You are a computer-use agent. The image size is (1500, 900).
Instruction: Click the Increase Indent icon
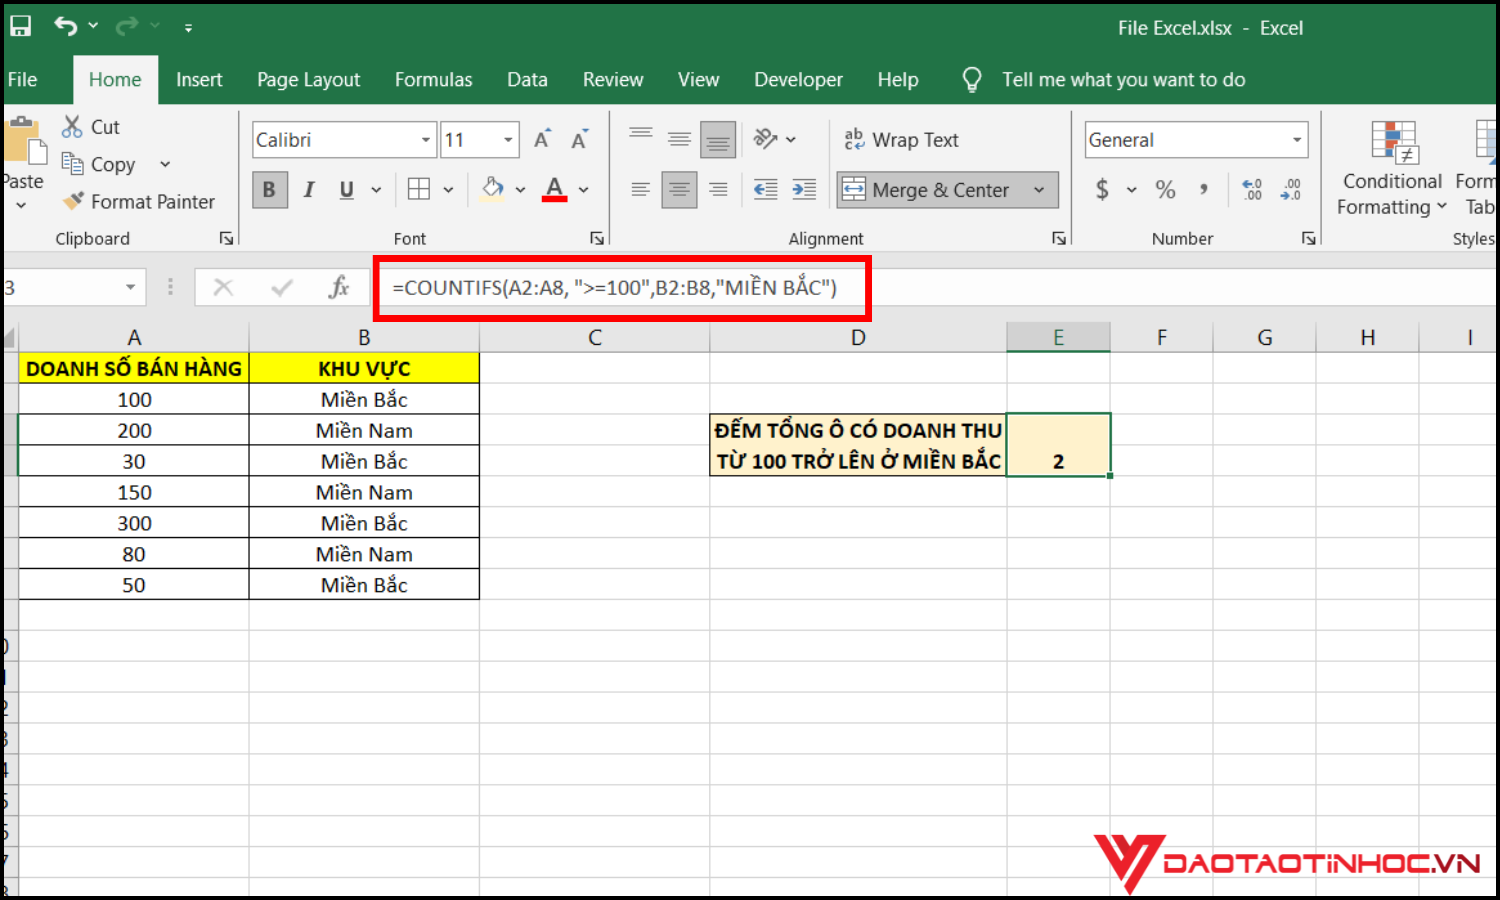pos(804,189)
